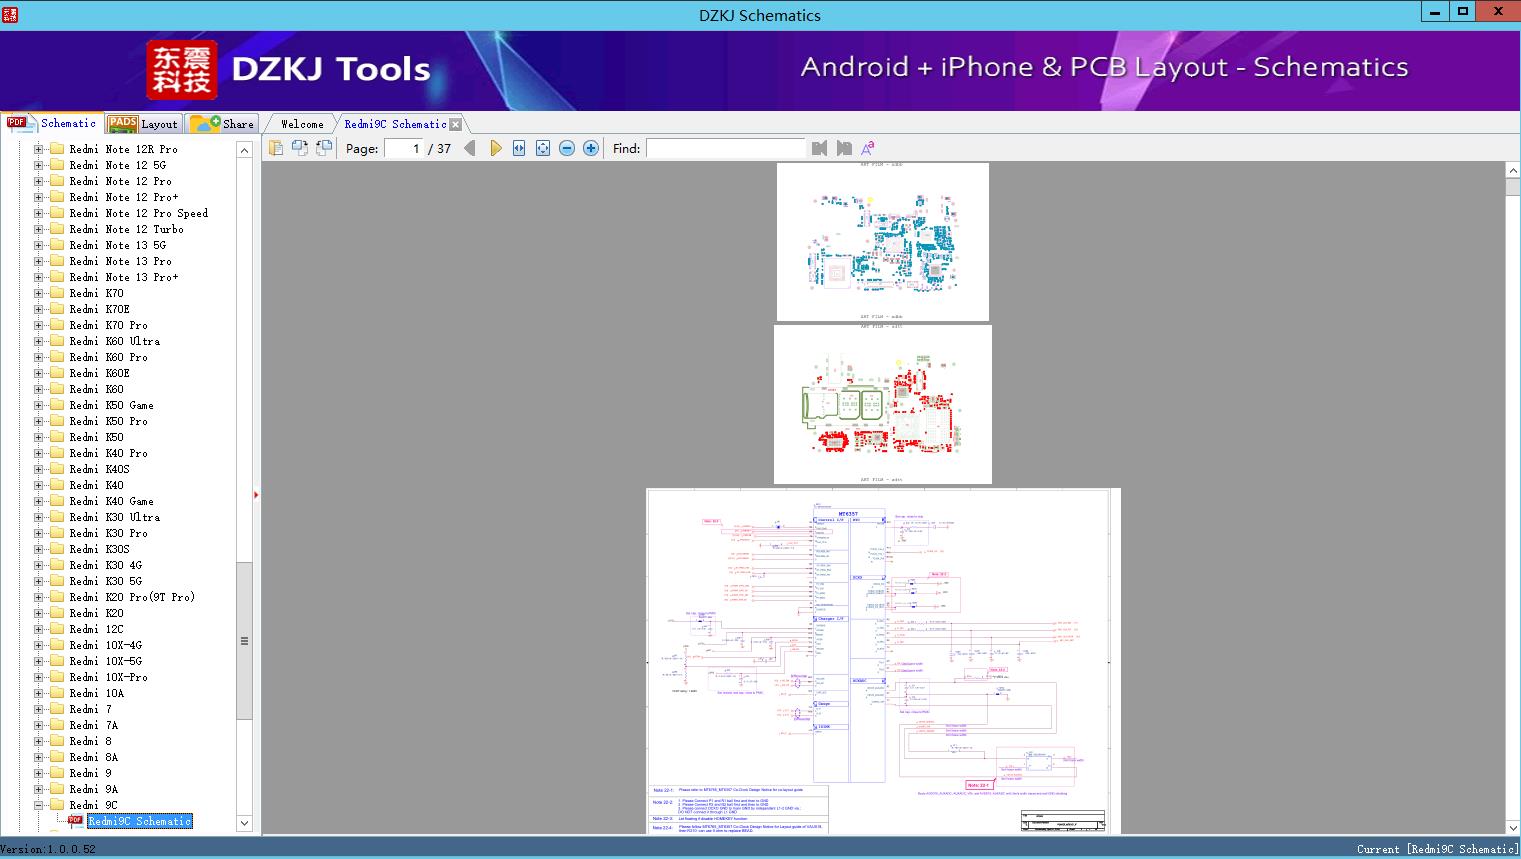Click the MT6357 schematic page
1521x859 pixels.
(x=883, y=661)
